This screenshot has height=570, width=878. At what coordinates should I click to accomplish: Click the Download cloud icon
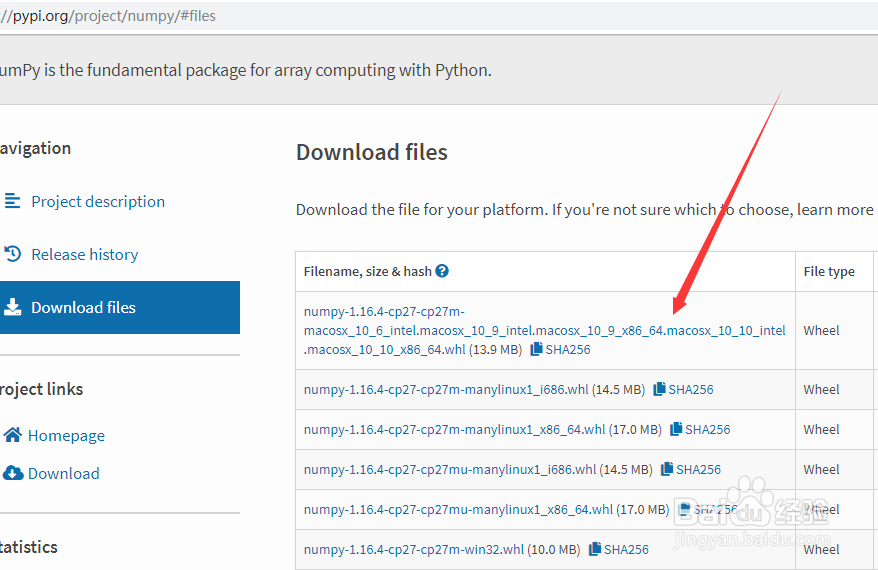tap(13, 473)
